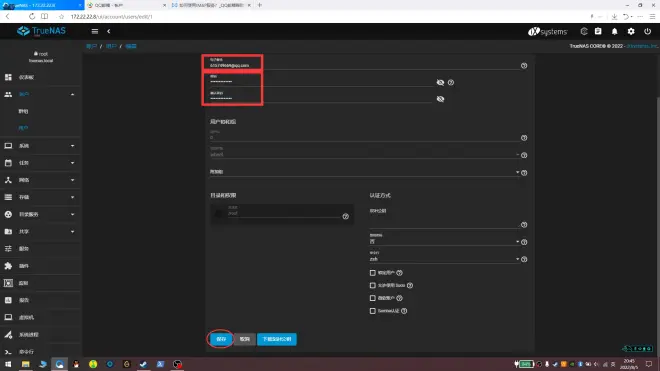The image size is (660, 371).
Task: Open File Explorer from the taskbar
Action: click(26, 364)
